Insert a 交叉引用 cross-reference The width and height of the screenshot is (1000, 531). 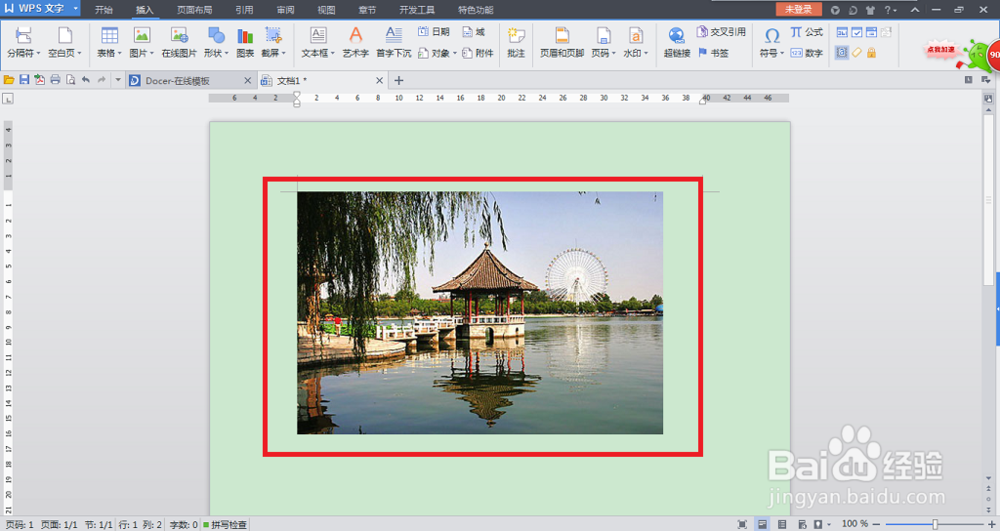click(x=721, y=31)
